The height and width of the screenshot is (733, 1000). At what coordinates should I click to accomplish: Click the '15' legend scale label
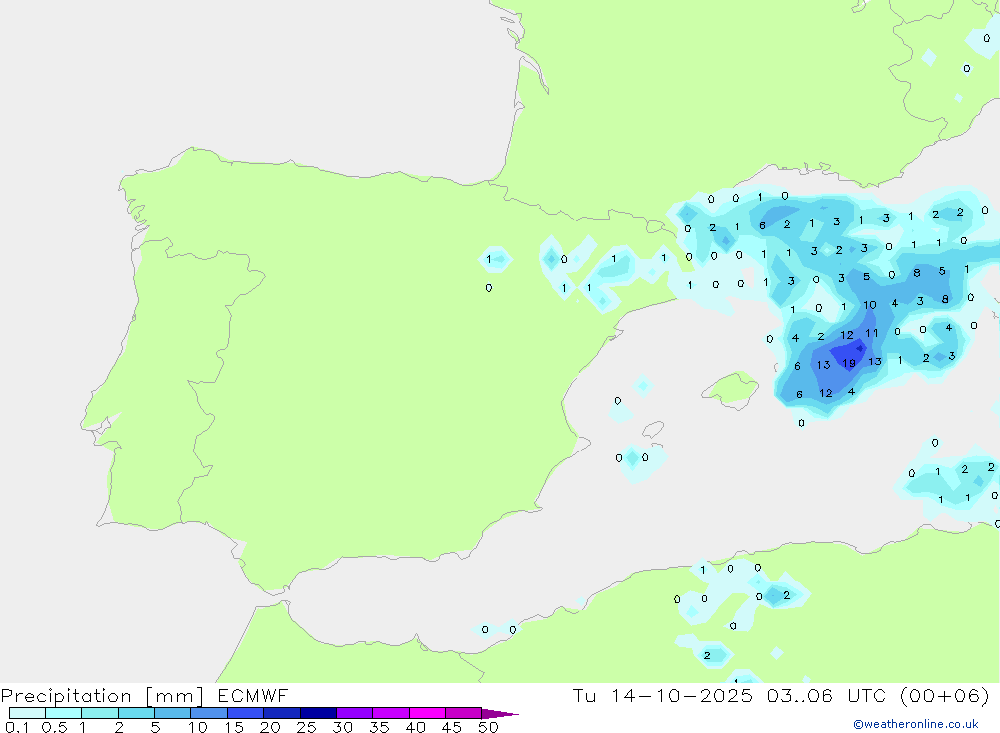coord(233,727)
